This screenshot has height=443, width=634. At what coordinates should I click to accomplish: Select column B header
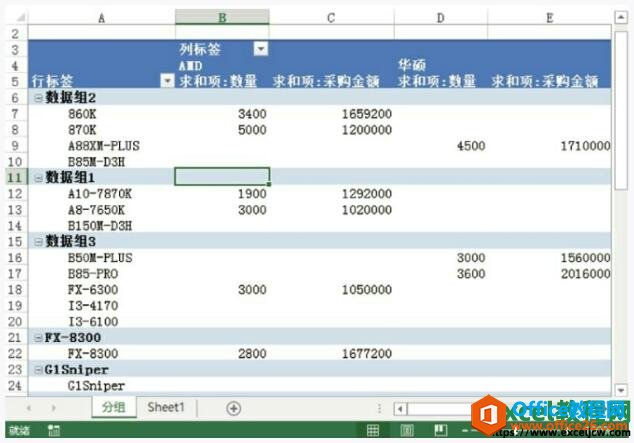222,17
